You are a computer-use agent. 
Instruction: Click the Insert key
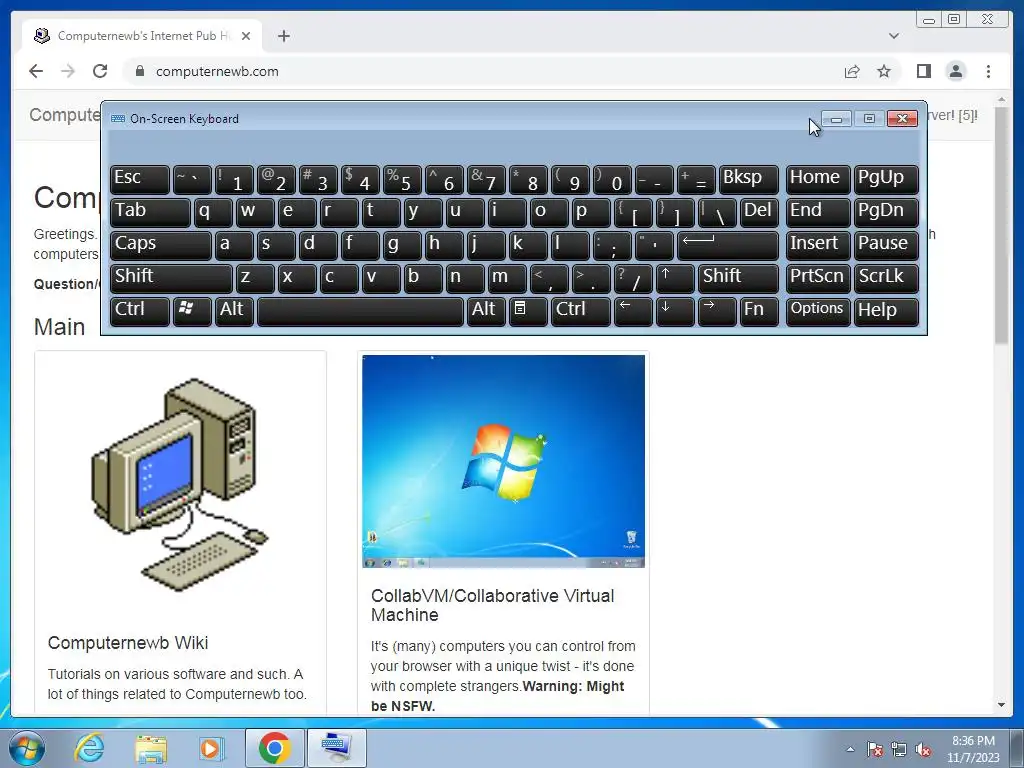[x=818, y=245]
